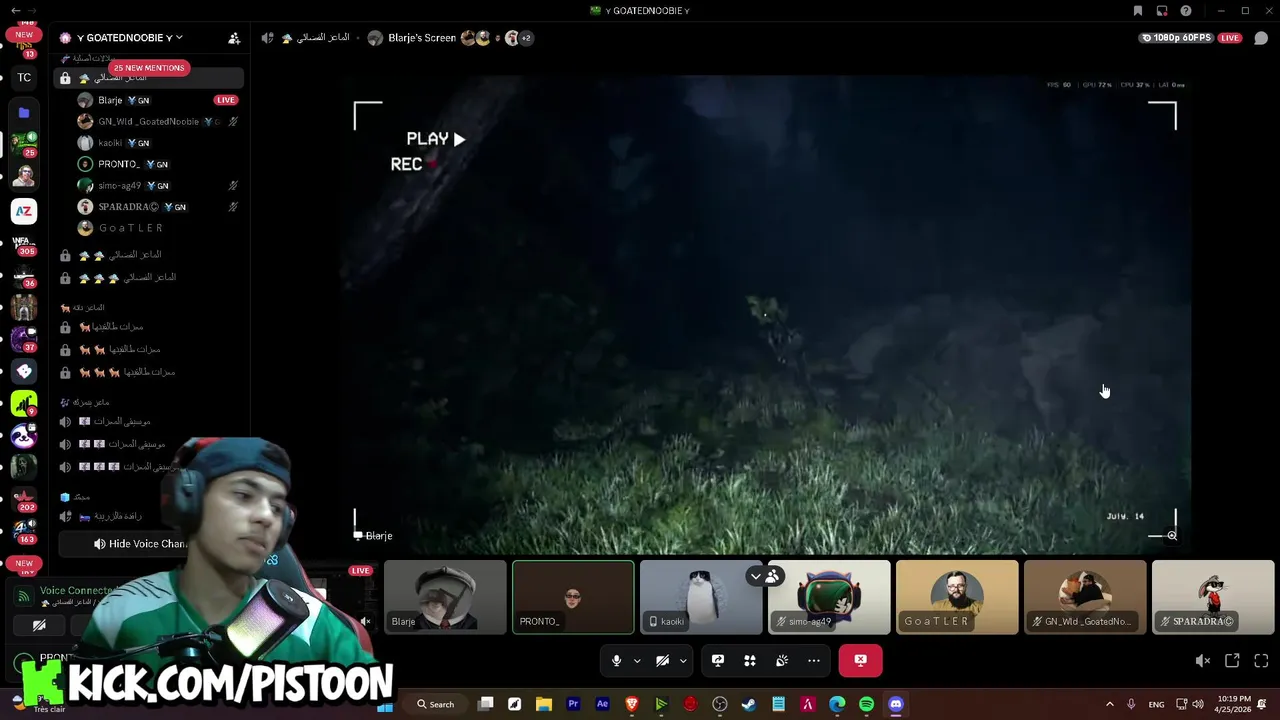Open the taskbar clock 10:19 PM

click(x=1235, y=704)
